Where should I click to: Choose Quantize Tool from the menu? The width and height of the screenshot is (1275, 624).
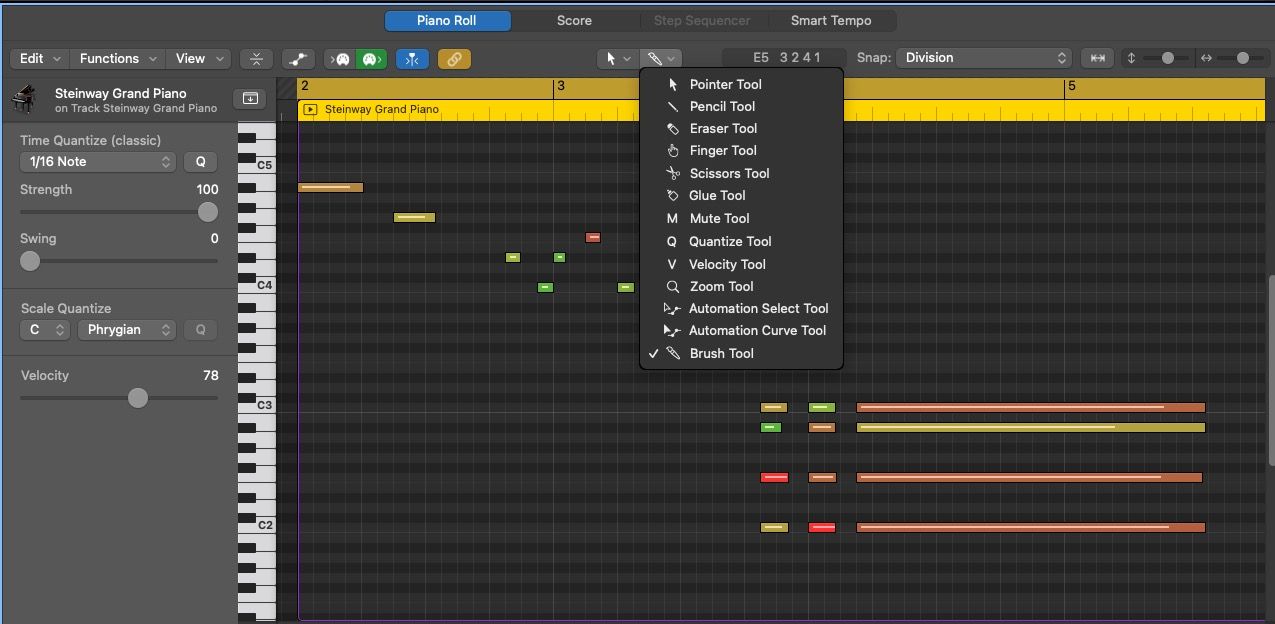(741, 241)
